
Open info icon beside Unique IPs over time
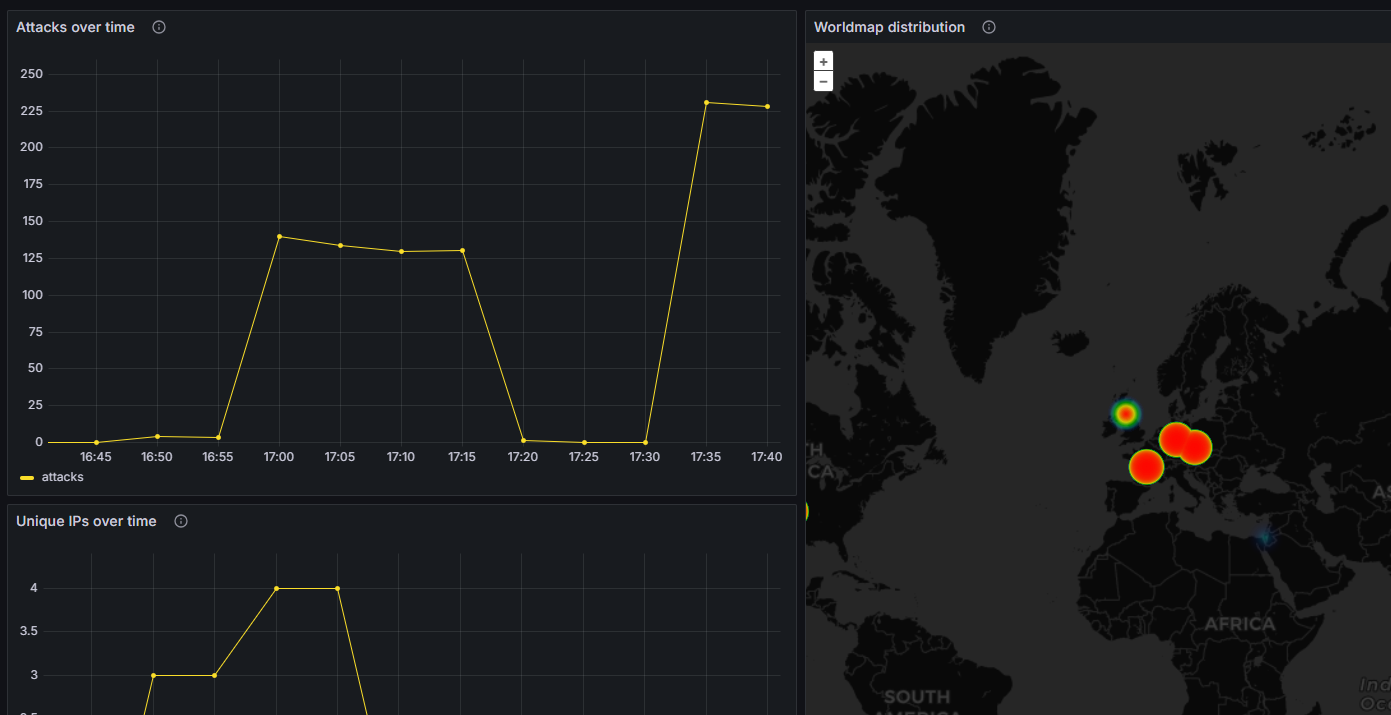pos(181,521)
